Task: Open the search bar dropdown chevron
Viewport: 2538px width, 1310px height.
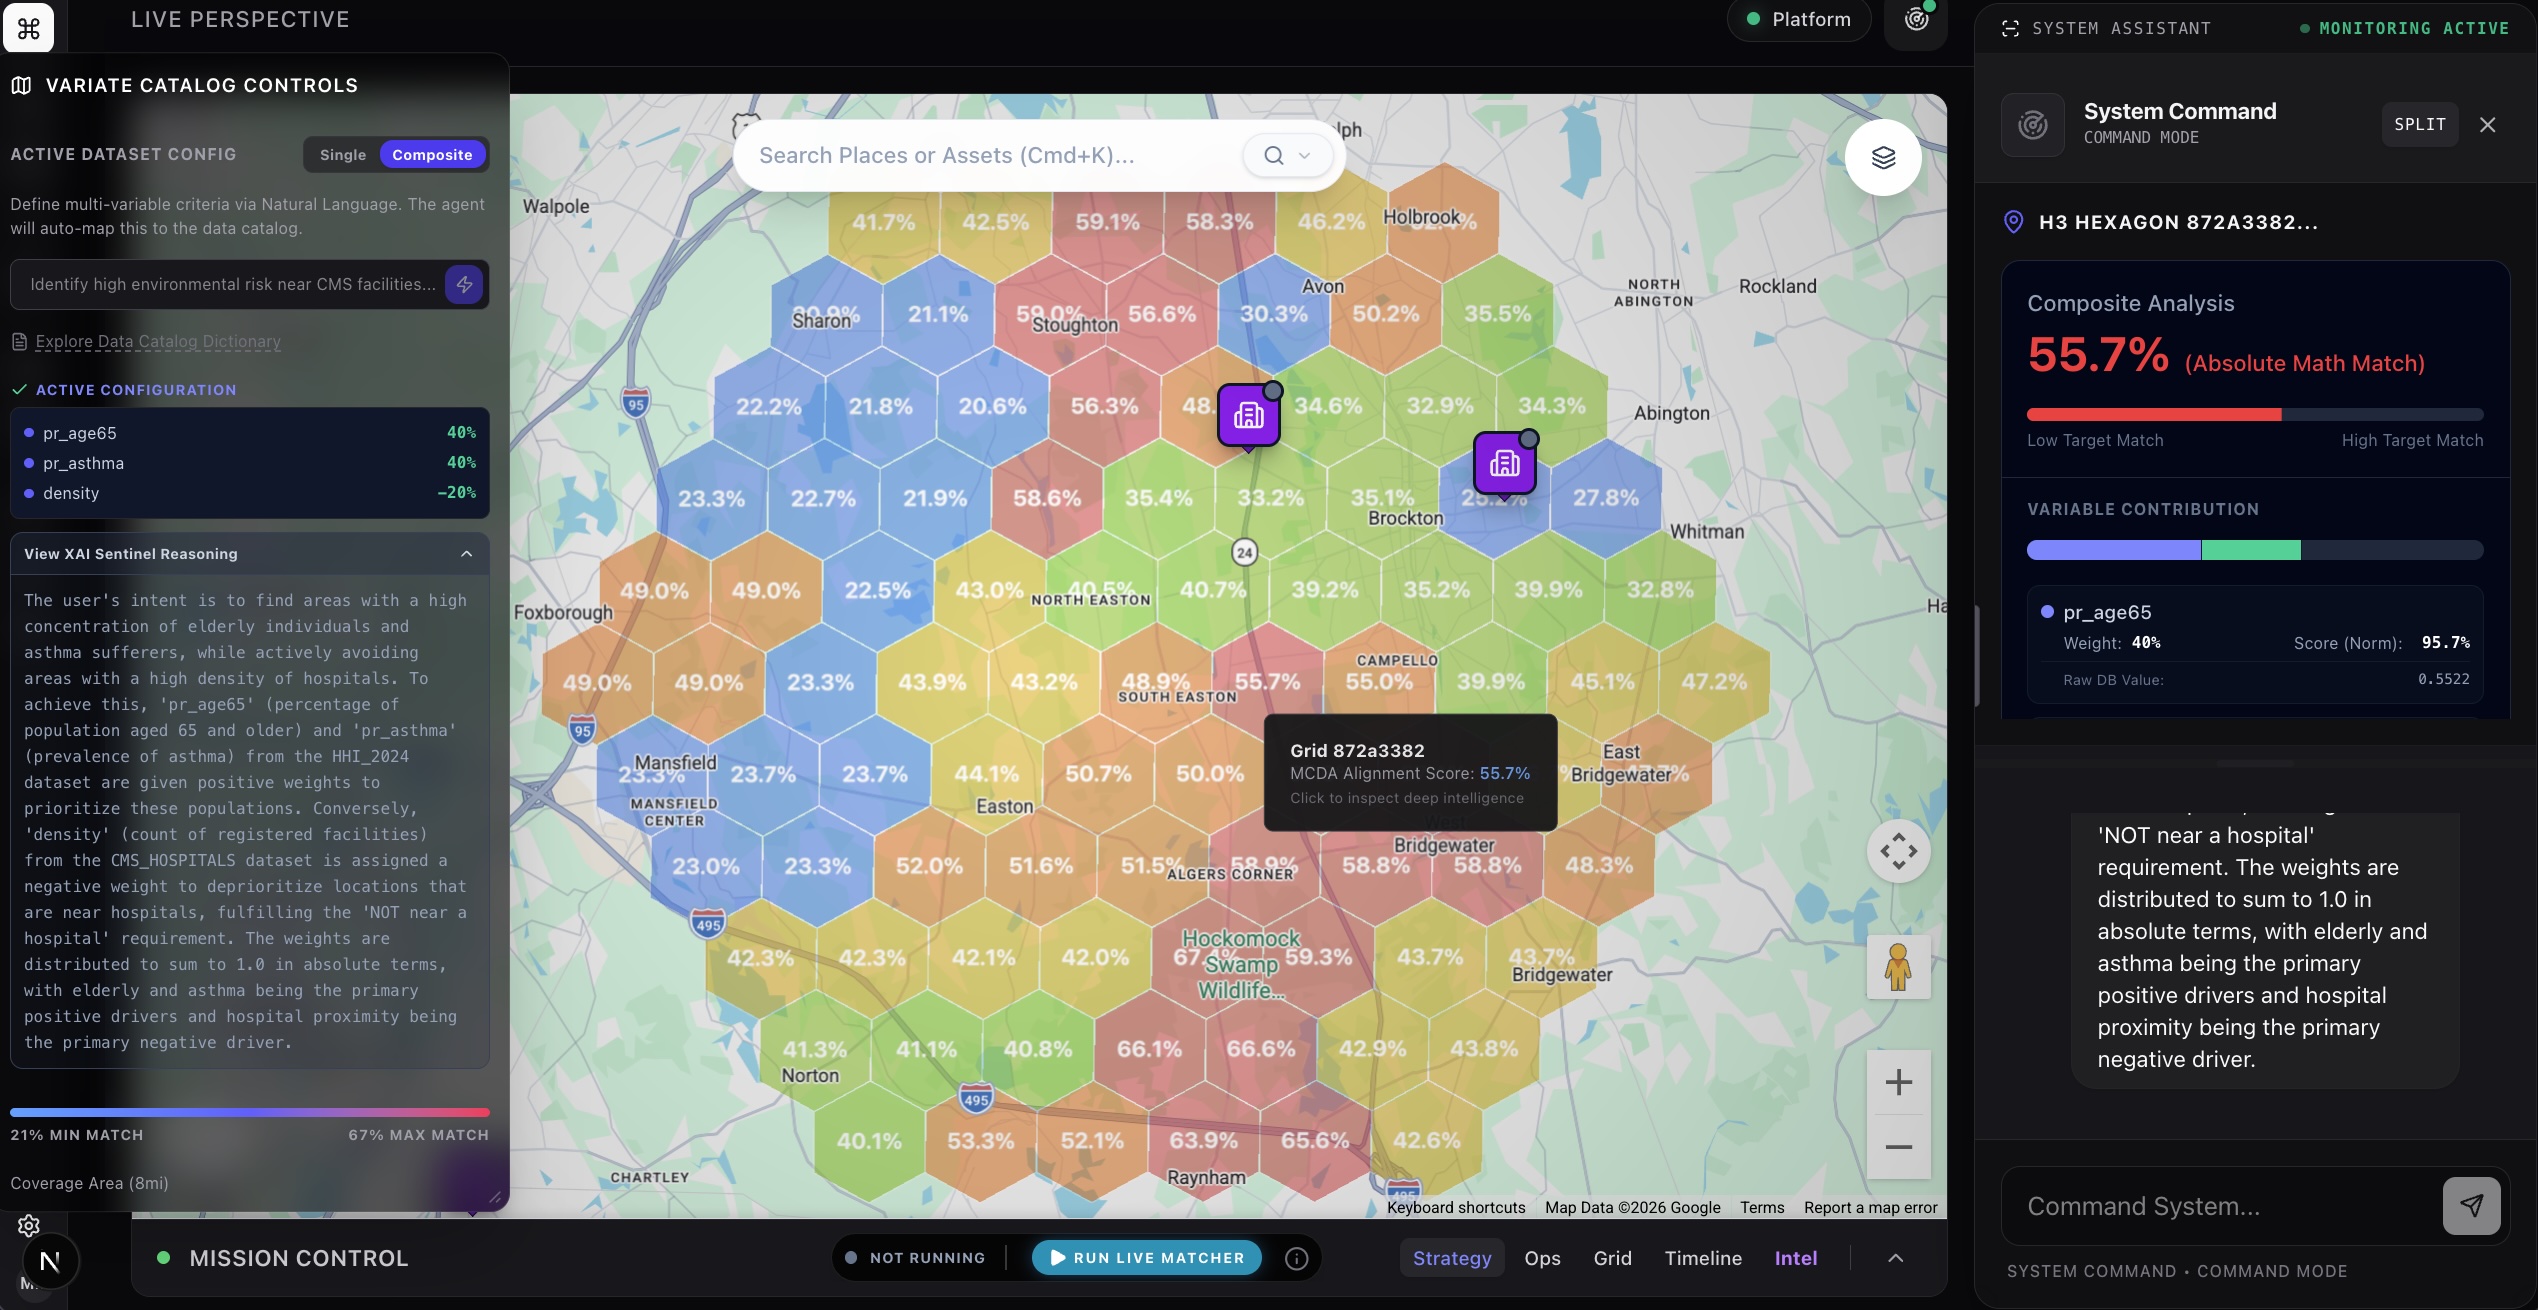Action: point(1304,156)
